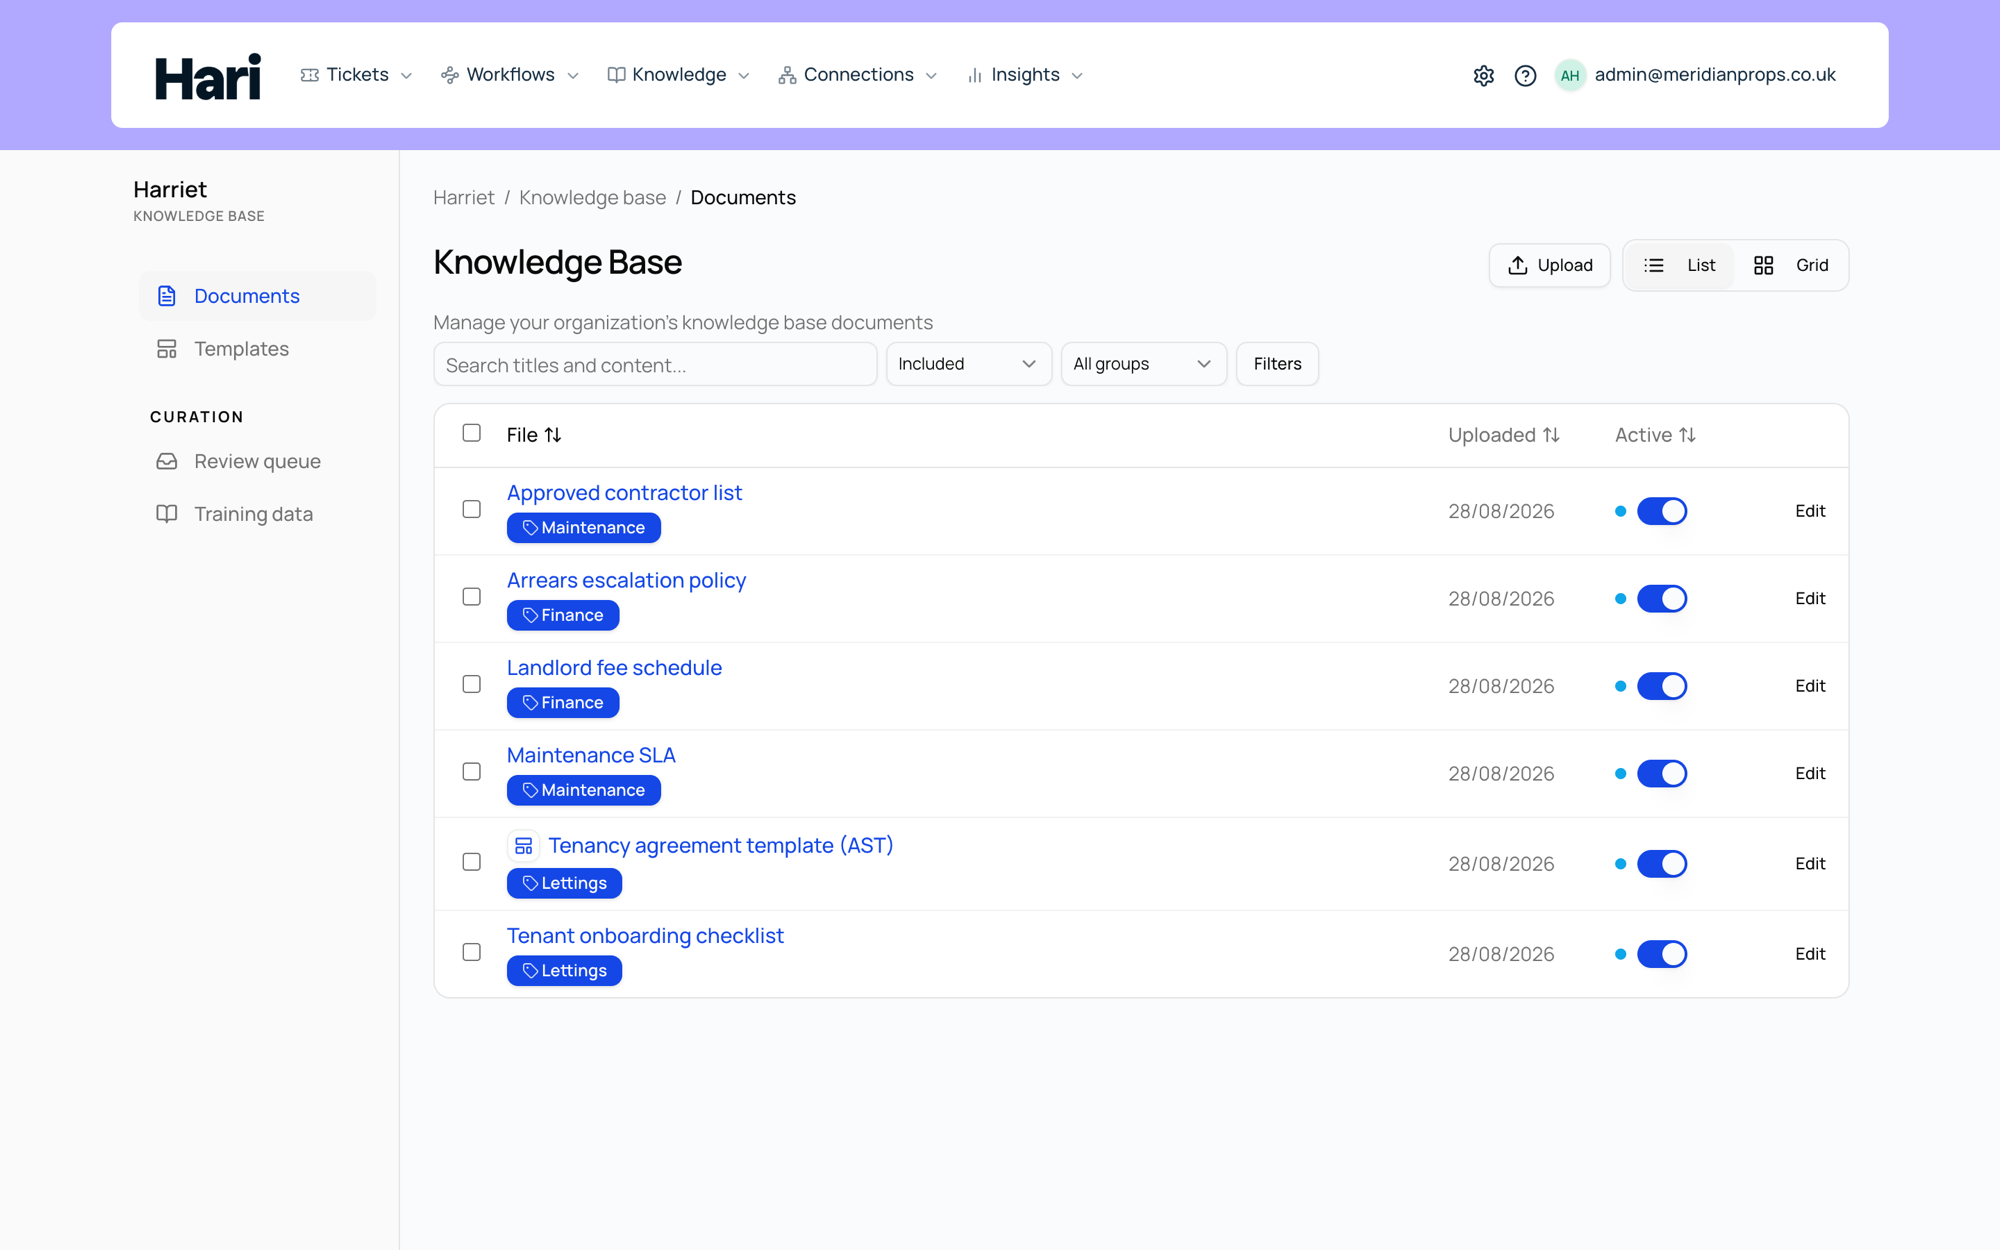
Task: Open the settings gear icon
Action: [1483, 75]
